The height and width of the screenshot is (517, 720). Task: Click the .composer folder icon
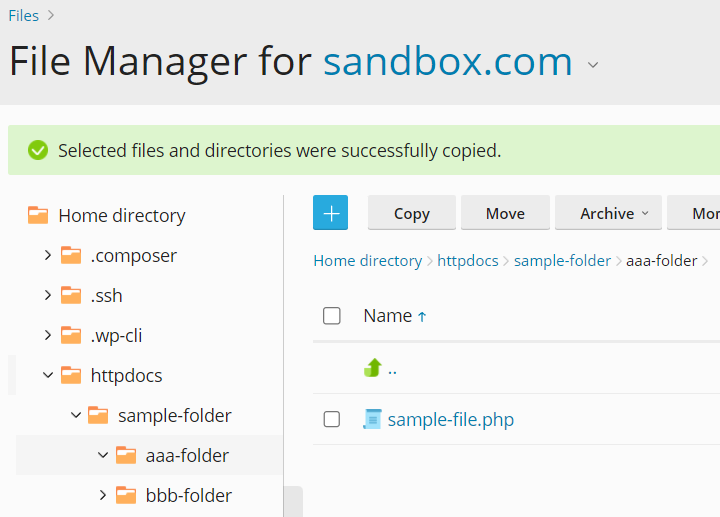71,255
